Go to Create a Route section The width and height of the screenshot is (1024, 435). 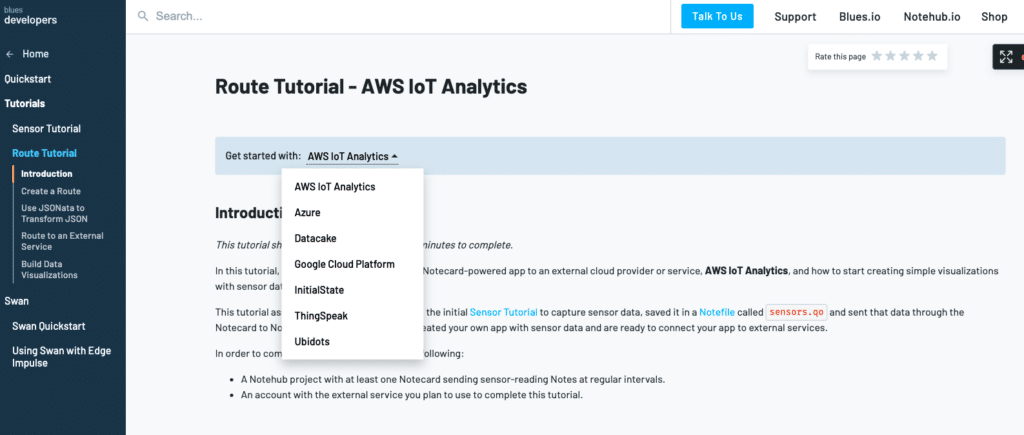[51, 191]
